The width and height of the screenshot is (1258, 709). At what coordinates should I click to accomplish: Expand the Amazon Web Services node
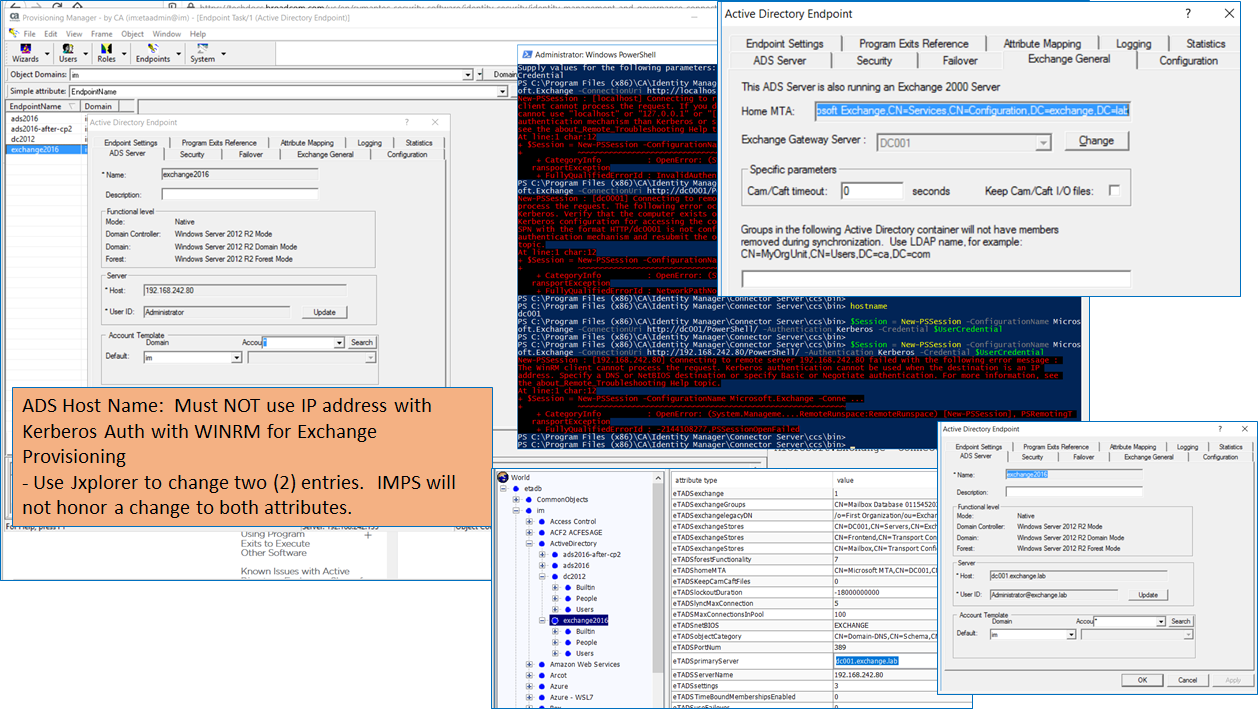click(528, 664)
